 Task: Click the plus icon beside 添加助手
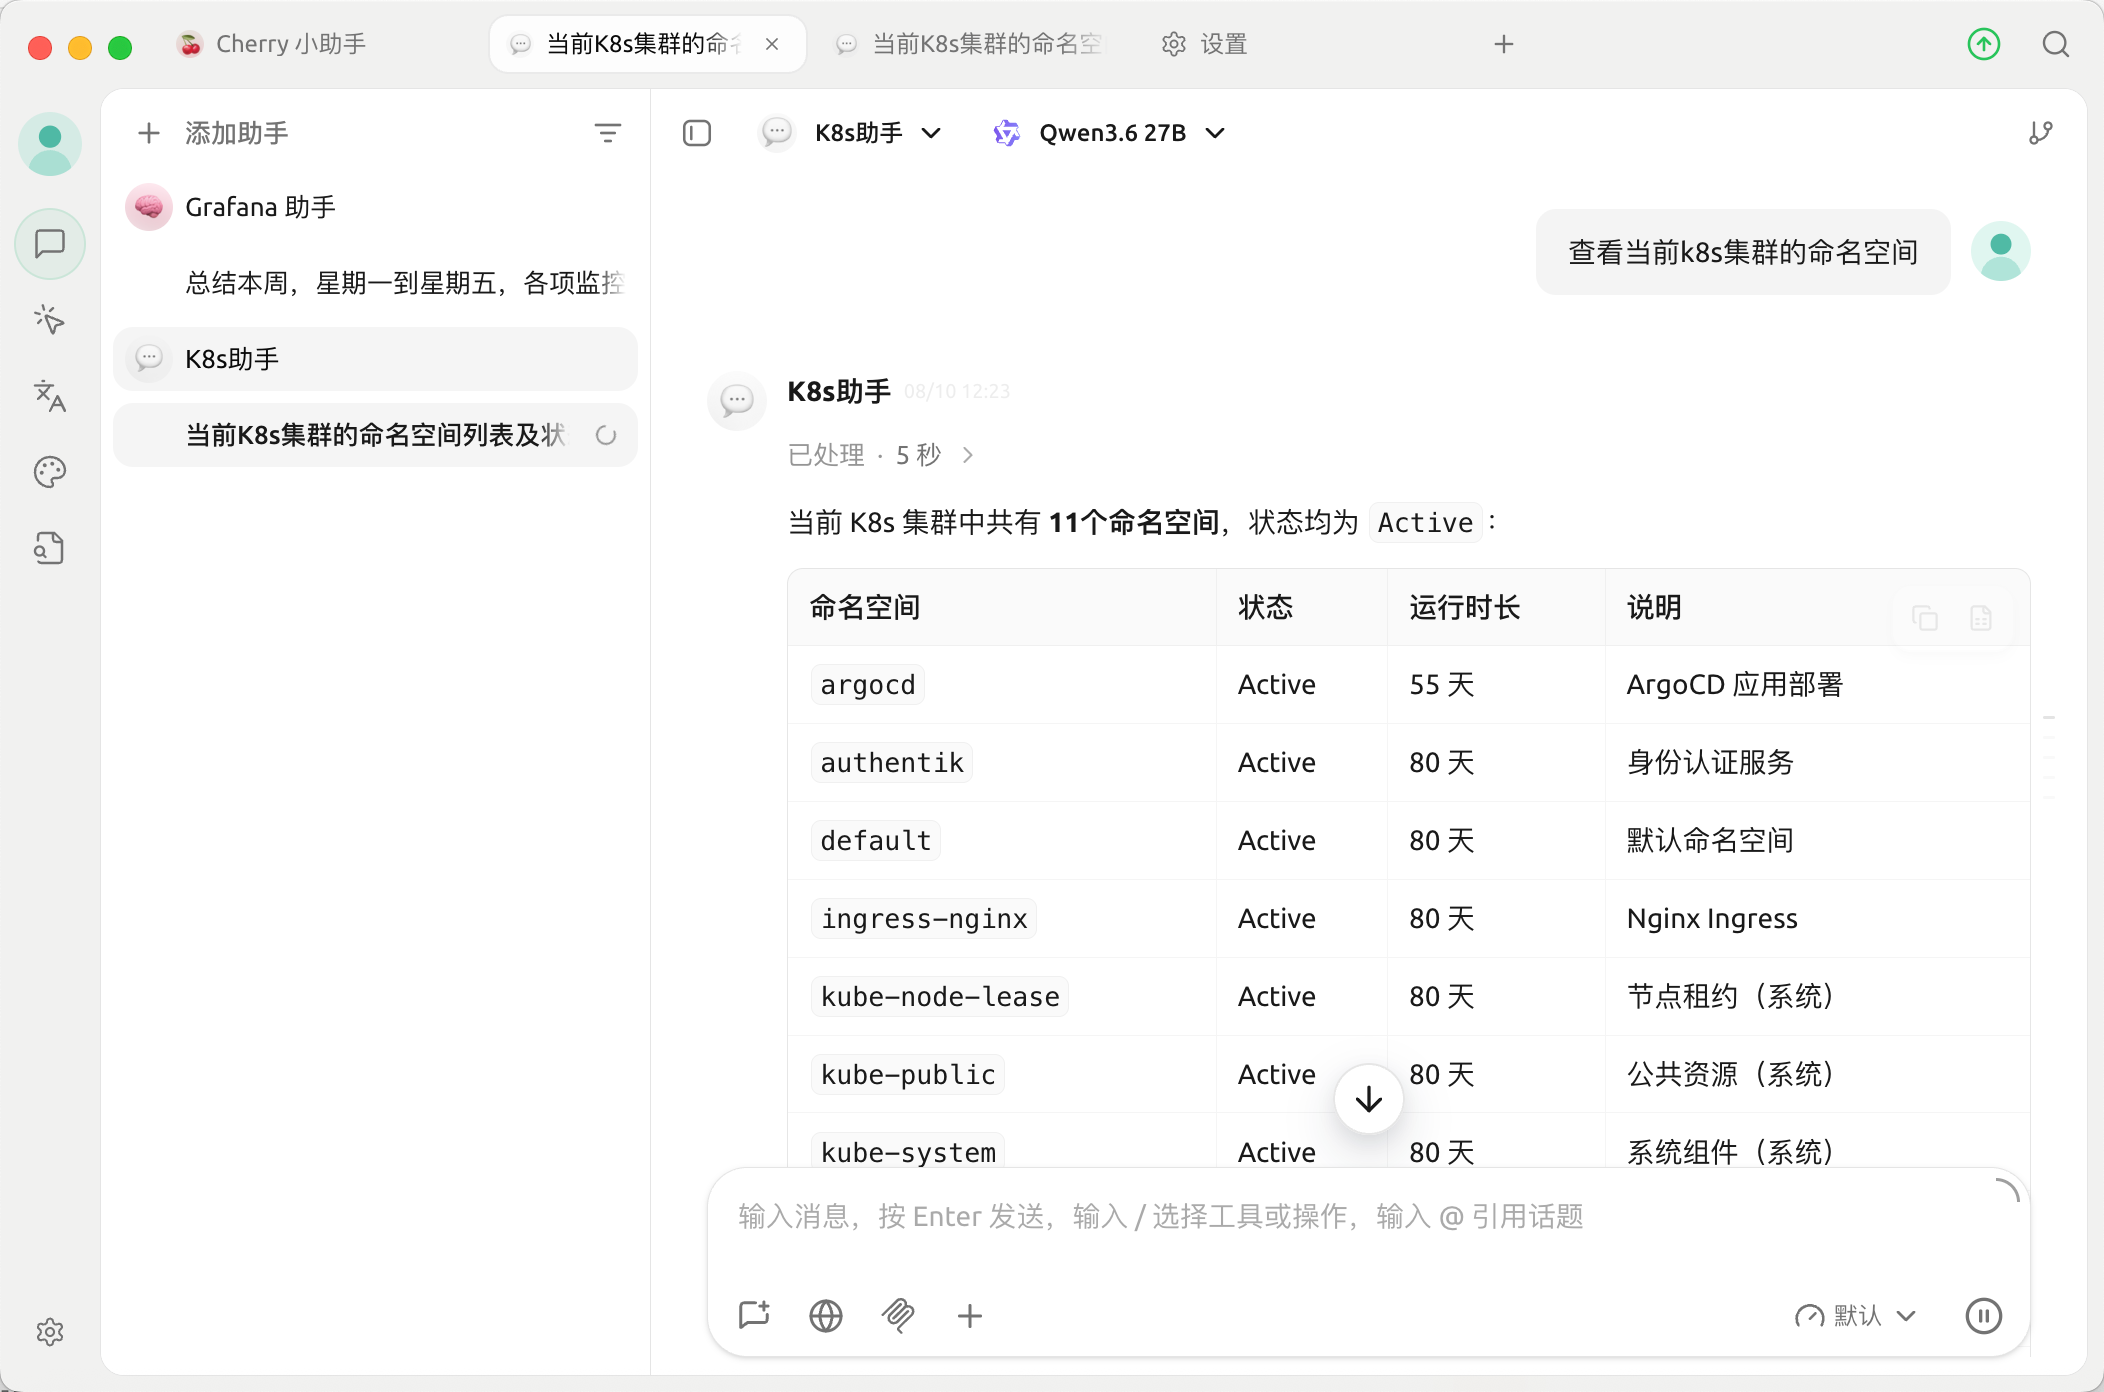coord(149,133)
